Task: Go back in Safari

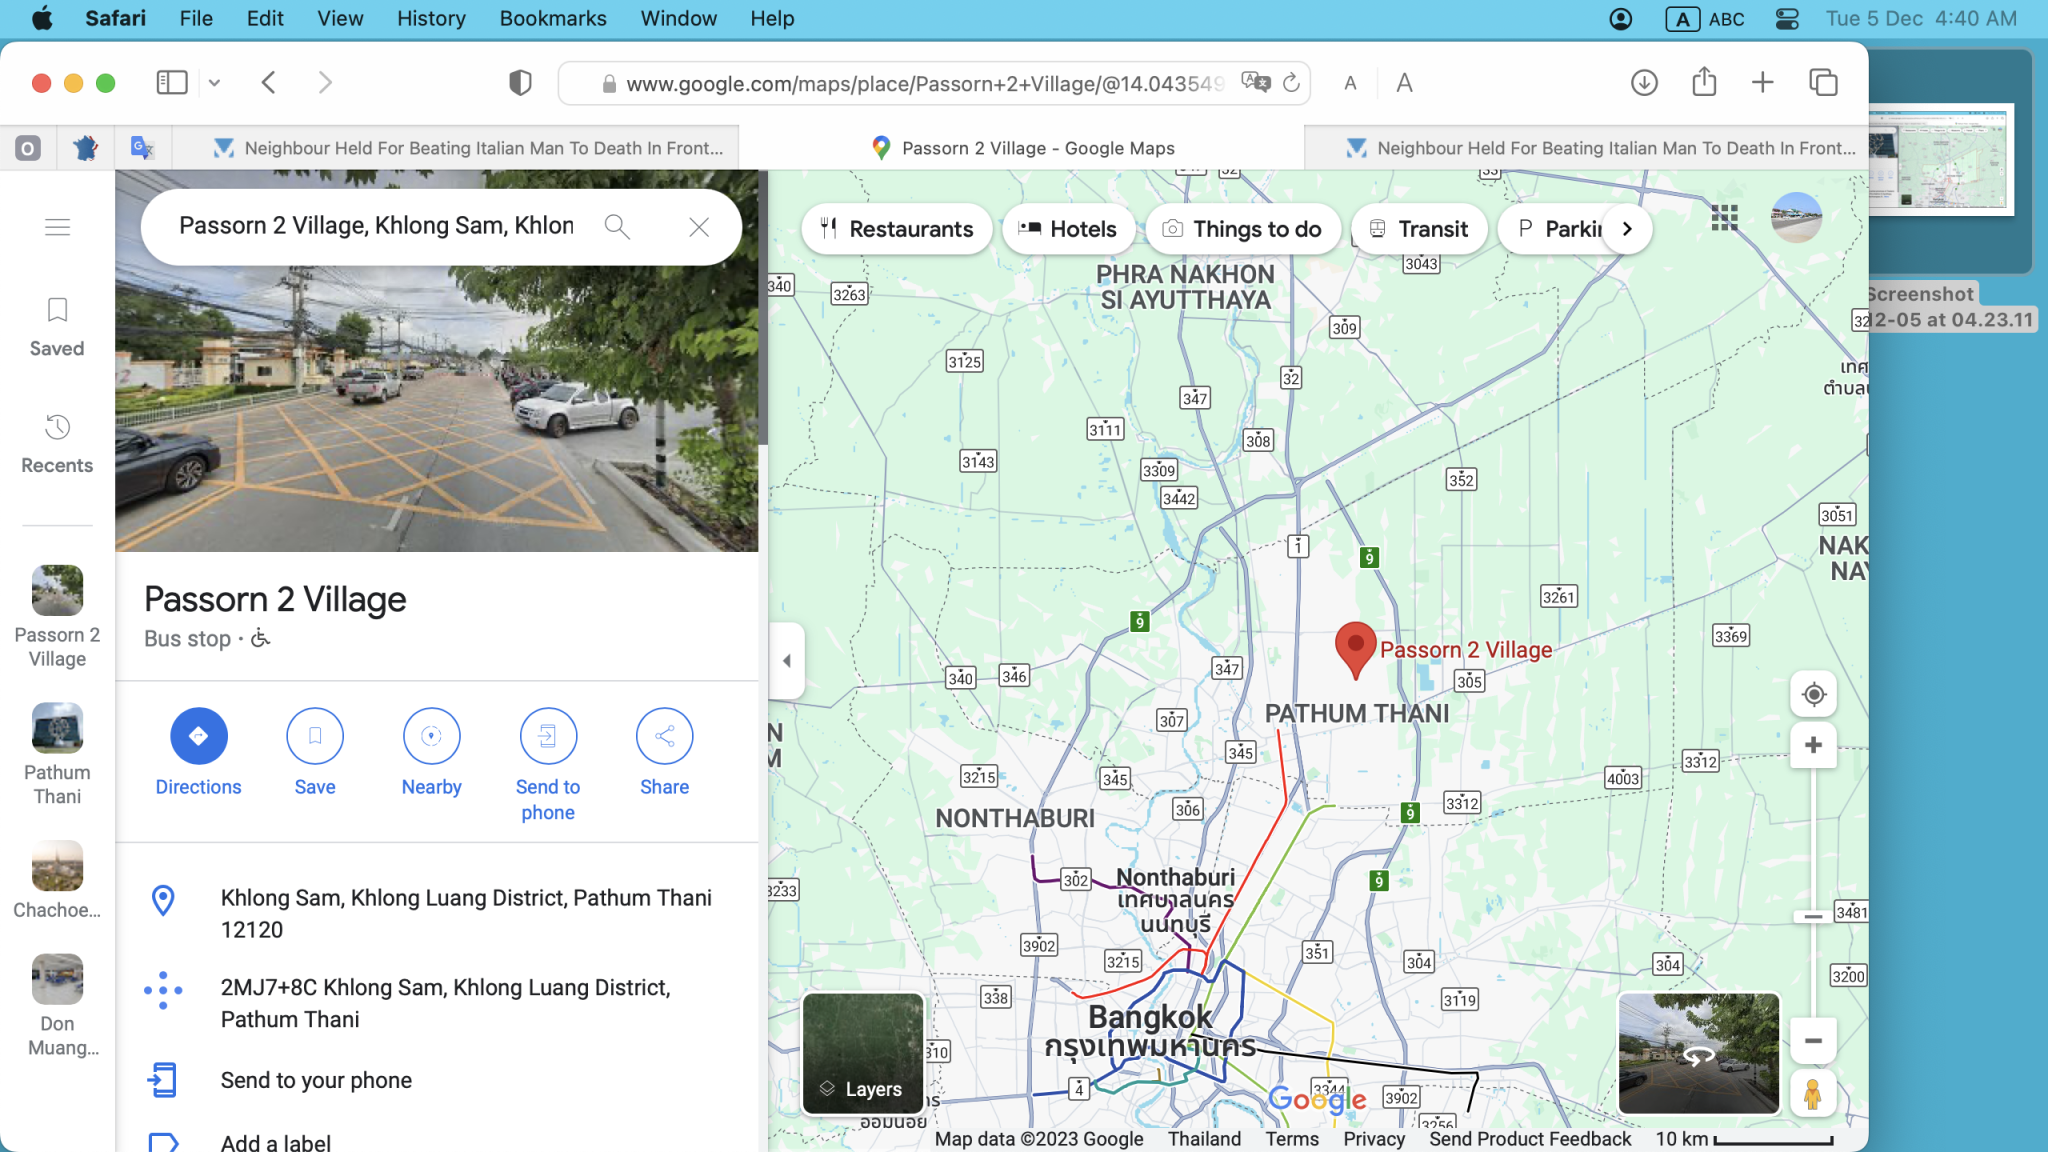Action: tap(268, 82)
